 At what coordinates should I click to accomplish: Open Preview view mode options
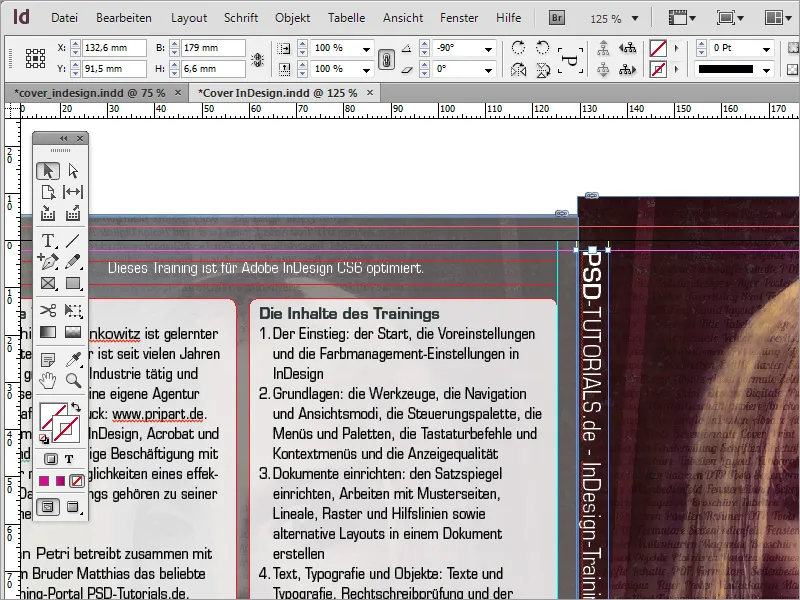point(73,507)
